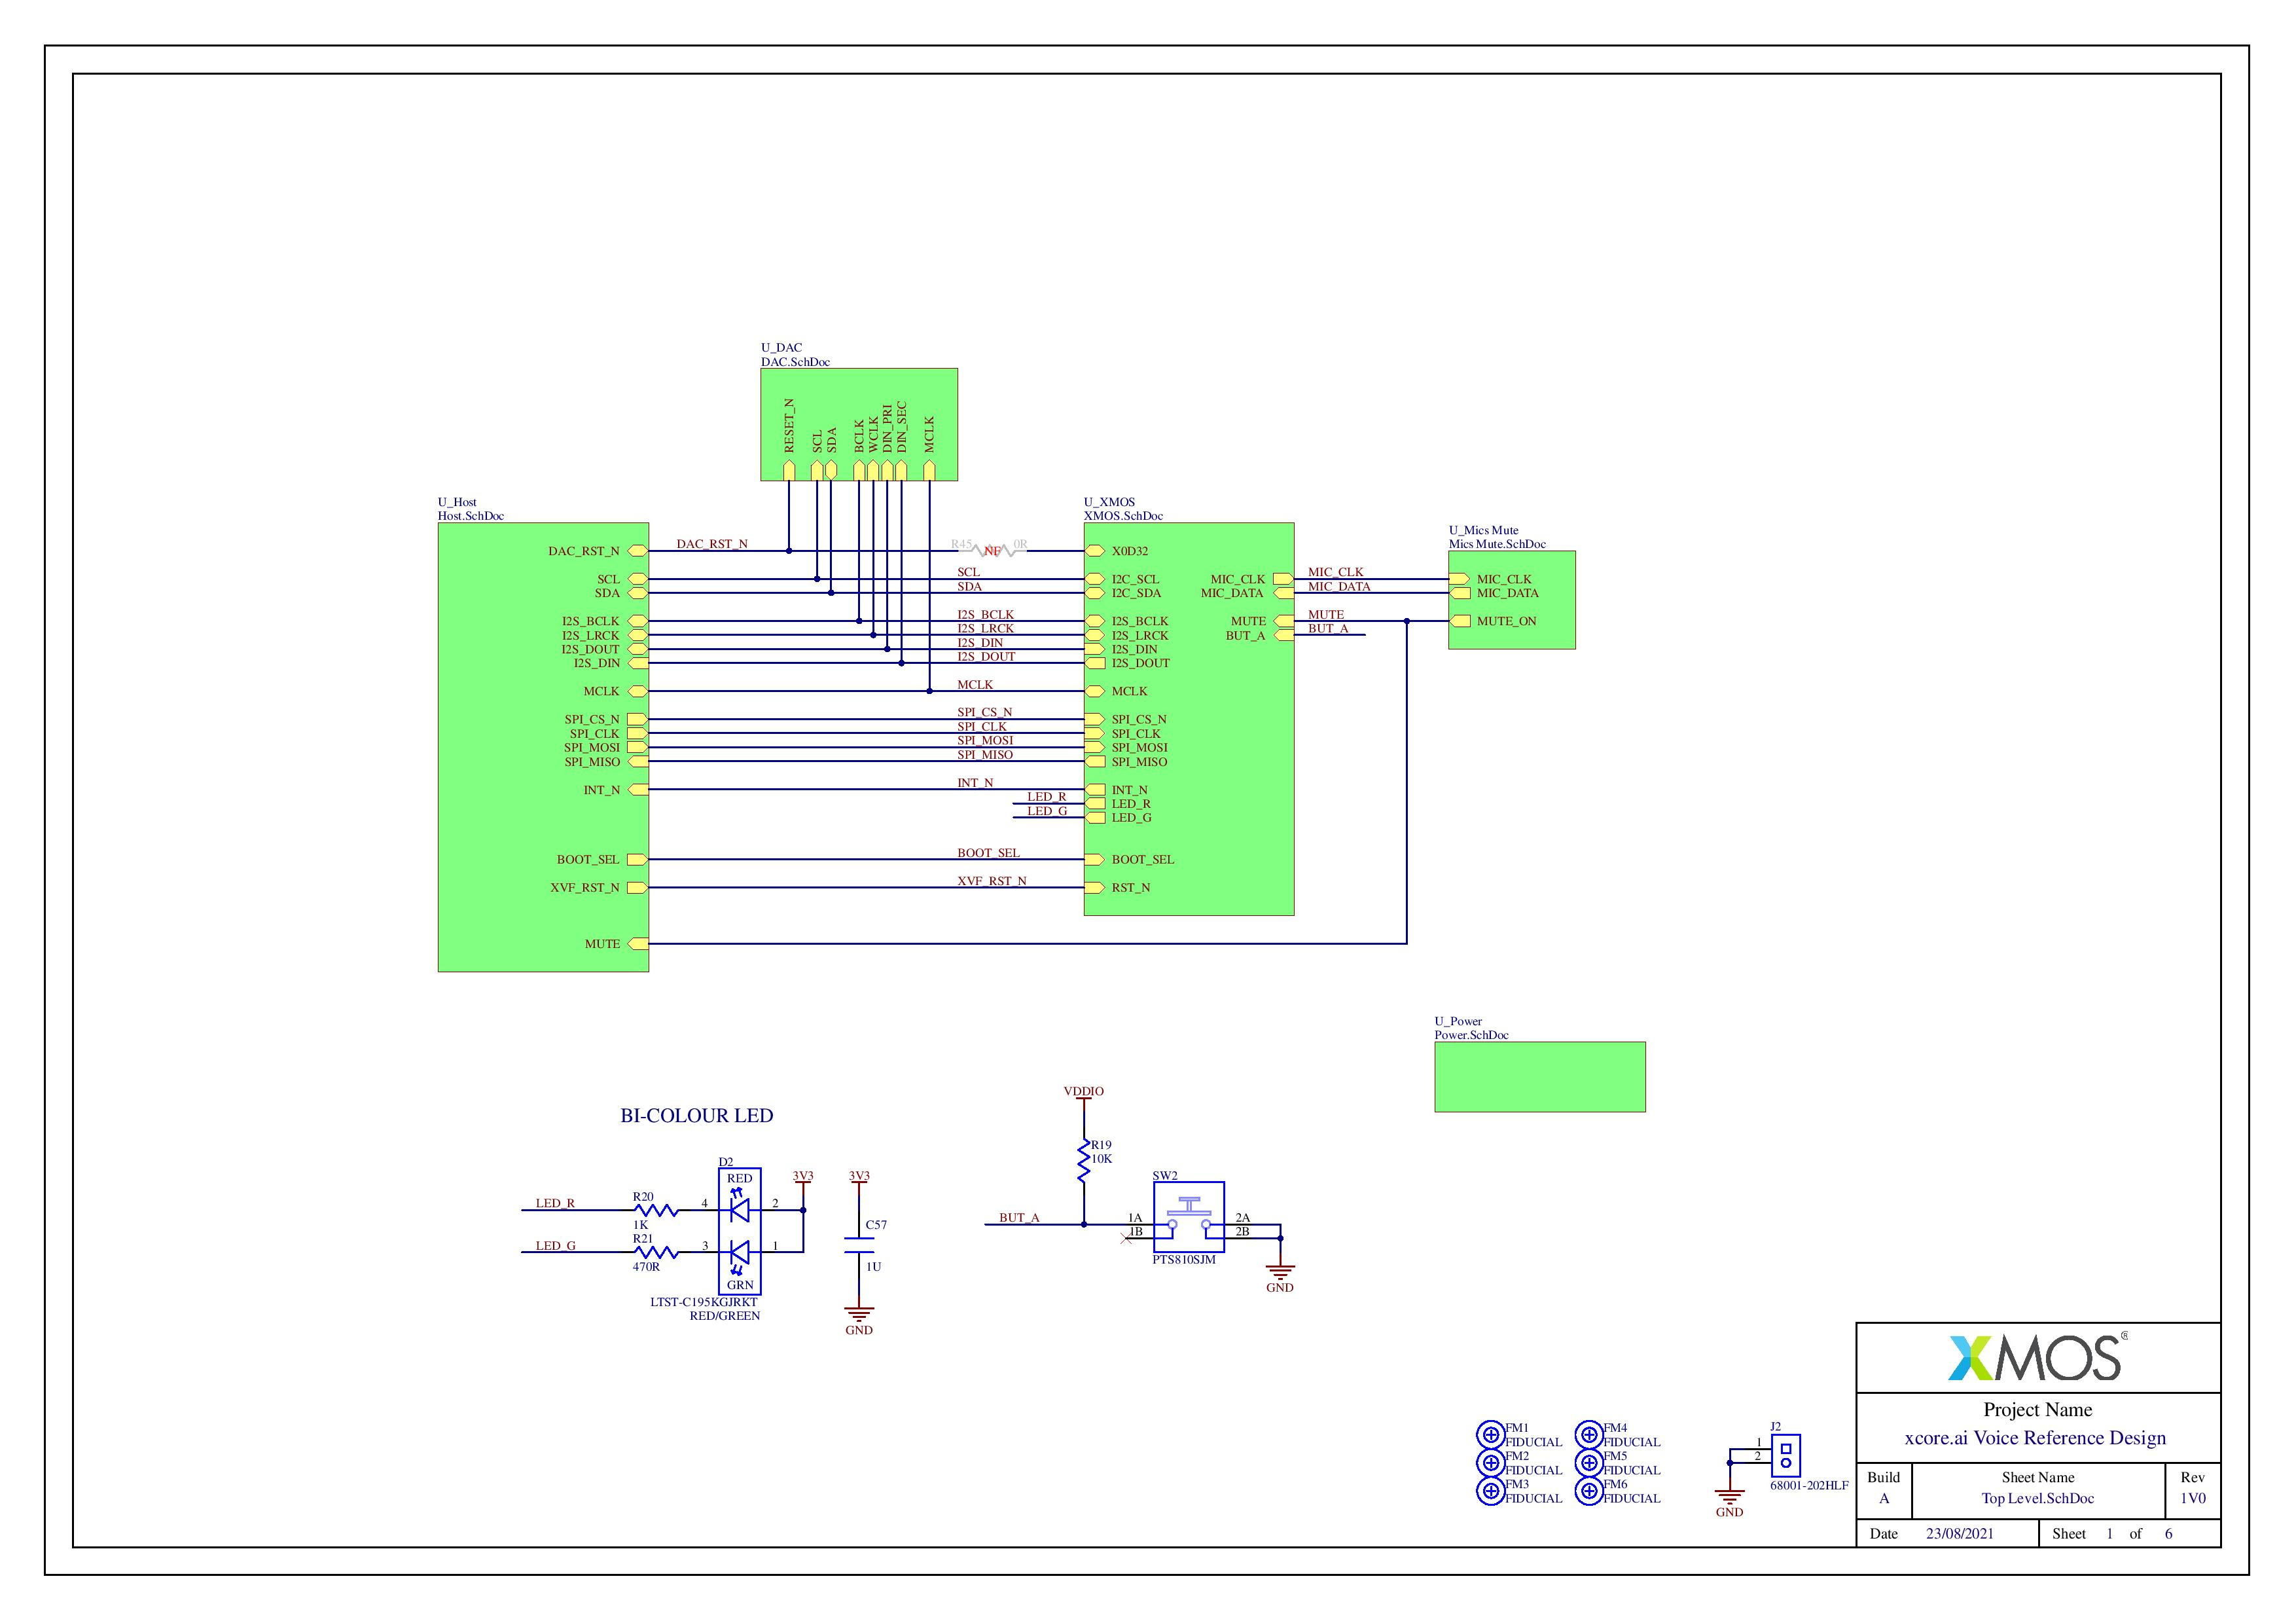2296x1623 pixels.
Task: Select the U_Host sheet symbol block
Action: [543, 747]
